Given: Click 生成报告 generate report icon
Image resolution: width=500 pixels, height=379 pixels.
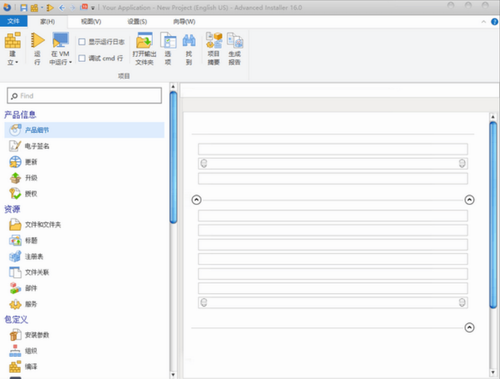Looking at the screenshot, I should tap(235, 49).
